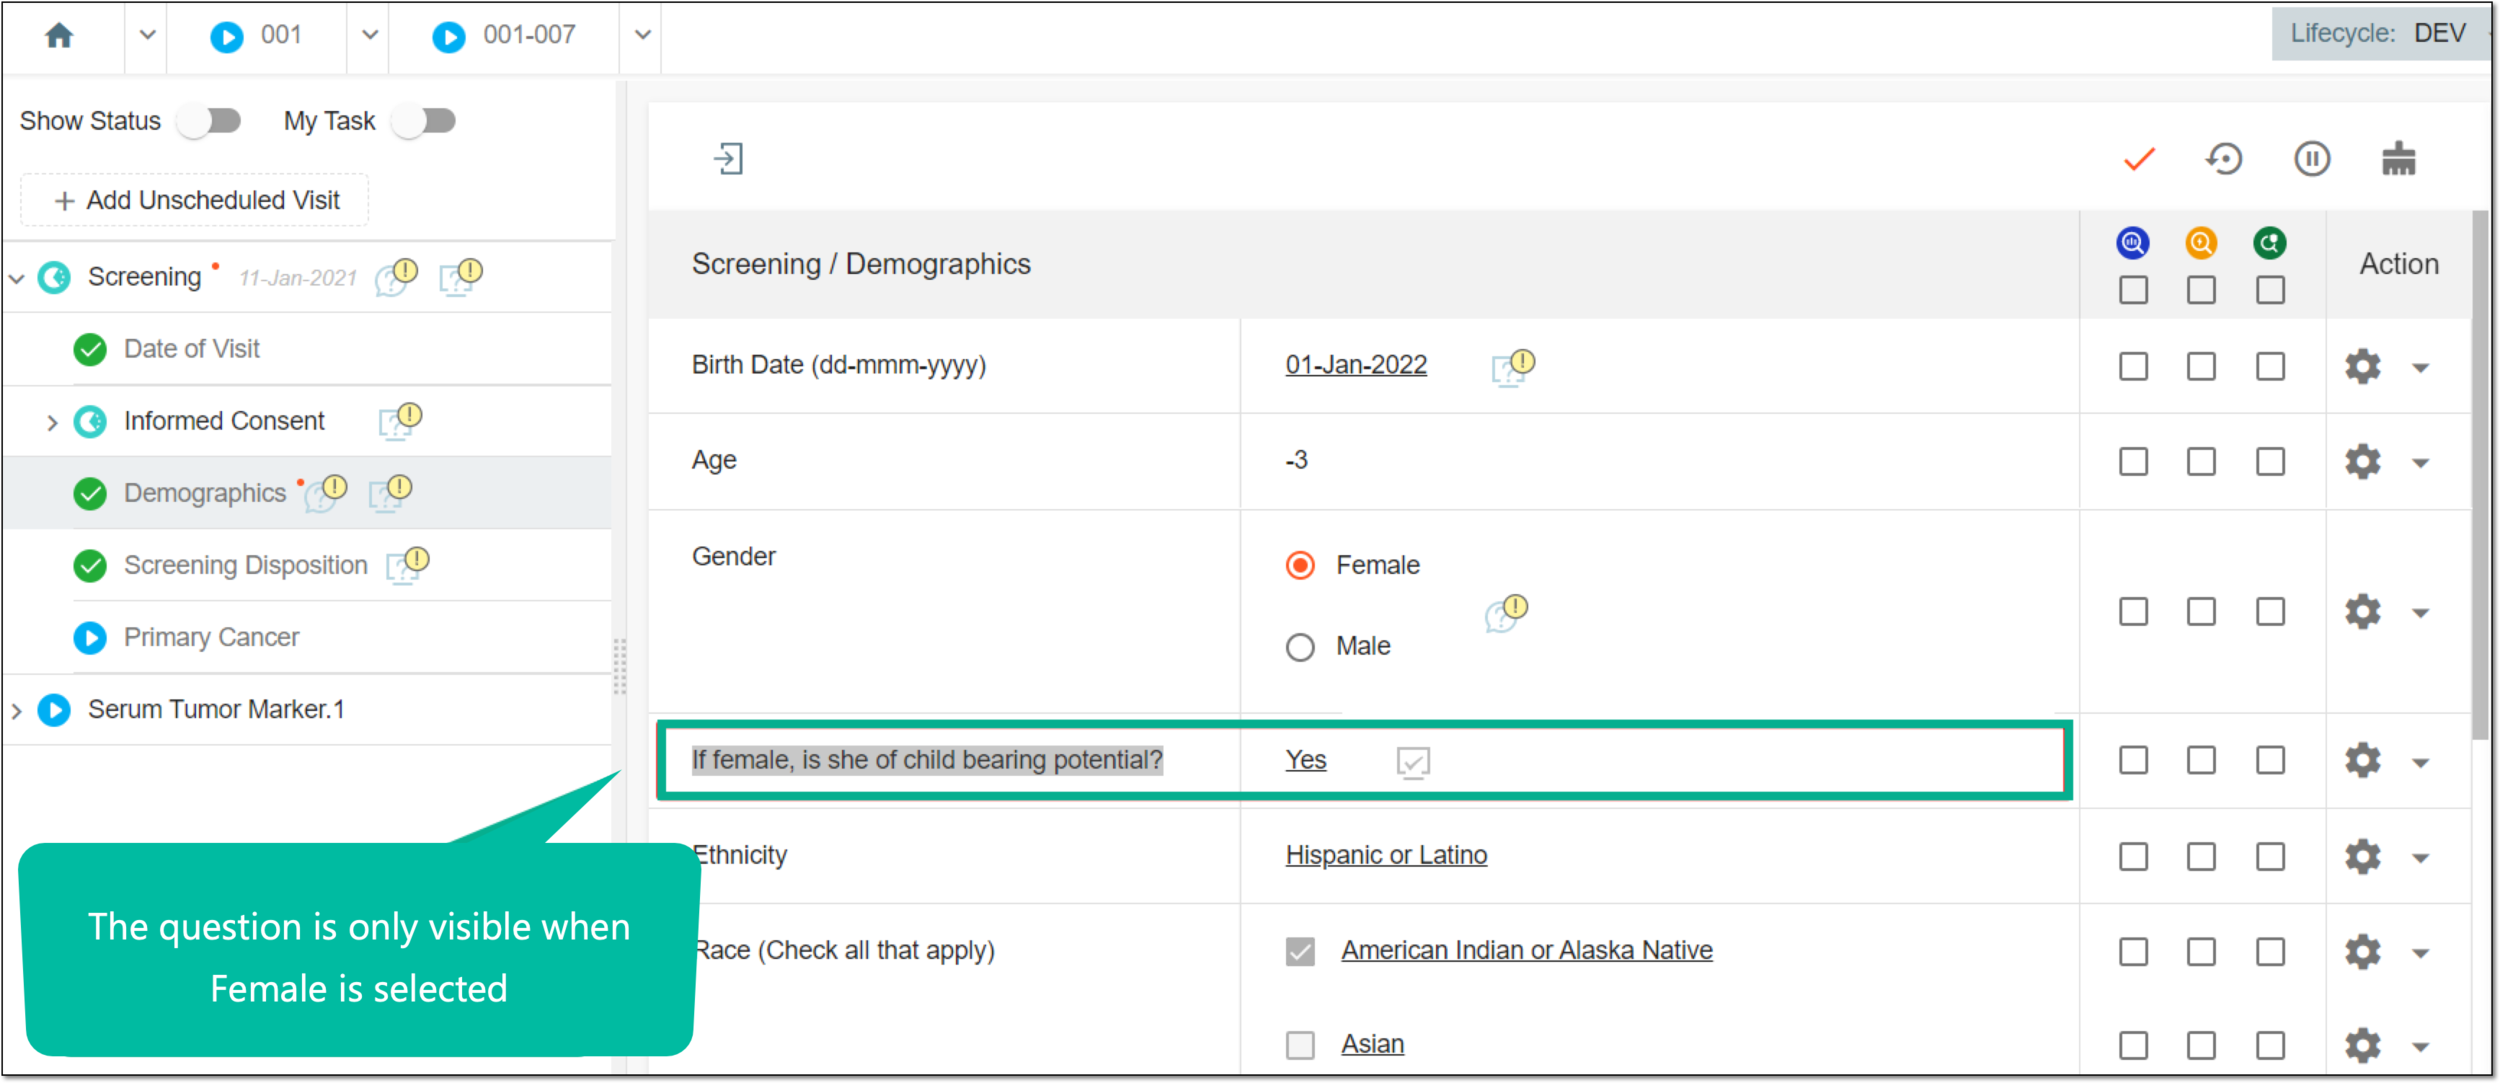
Task: Open Demographics form
Action: [205, 493]
